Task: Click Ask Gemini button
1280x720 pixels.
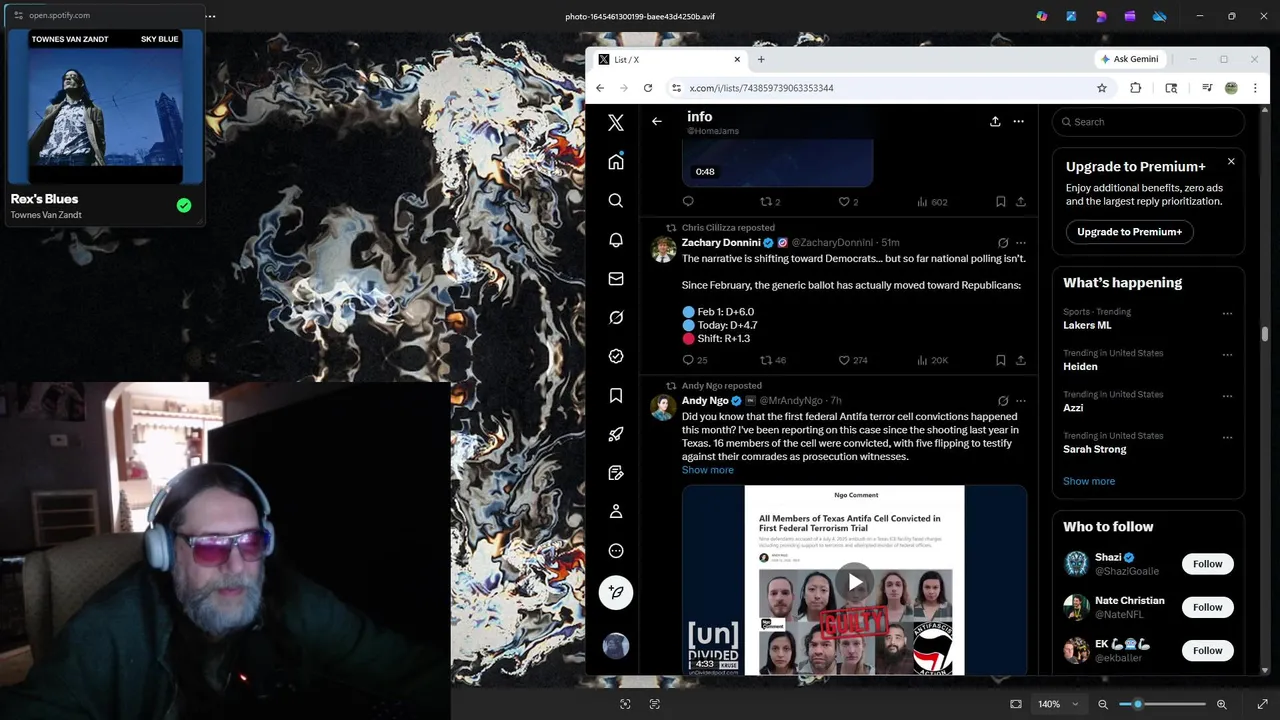Action: pyautogui.click(x=1129, y=59)
